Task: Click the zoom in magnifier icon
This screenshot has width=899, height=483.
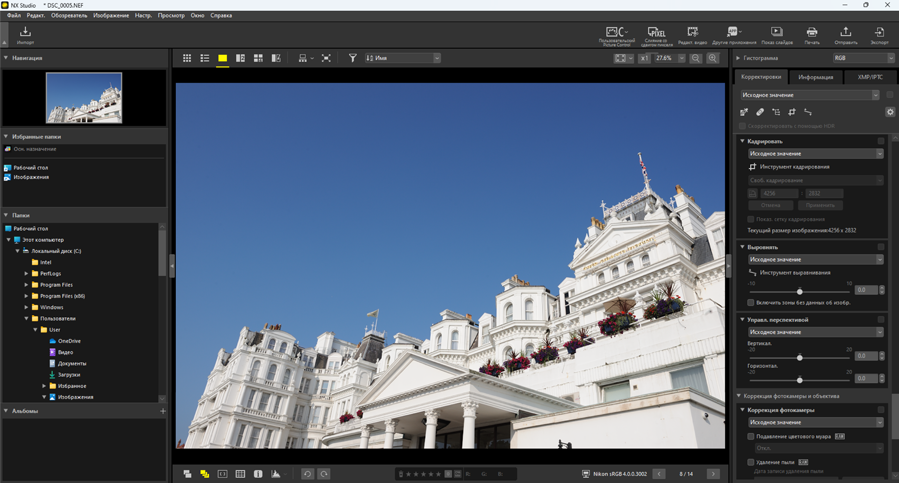Action: point(713,59)
